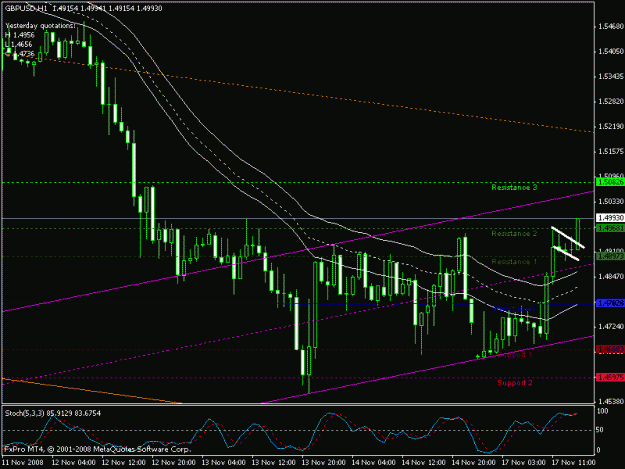
Task: Select the 'Yesterday quotations:' label
Action: [40, 26]
